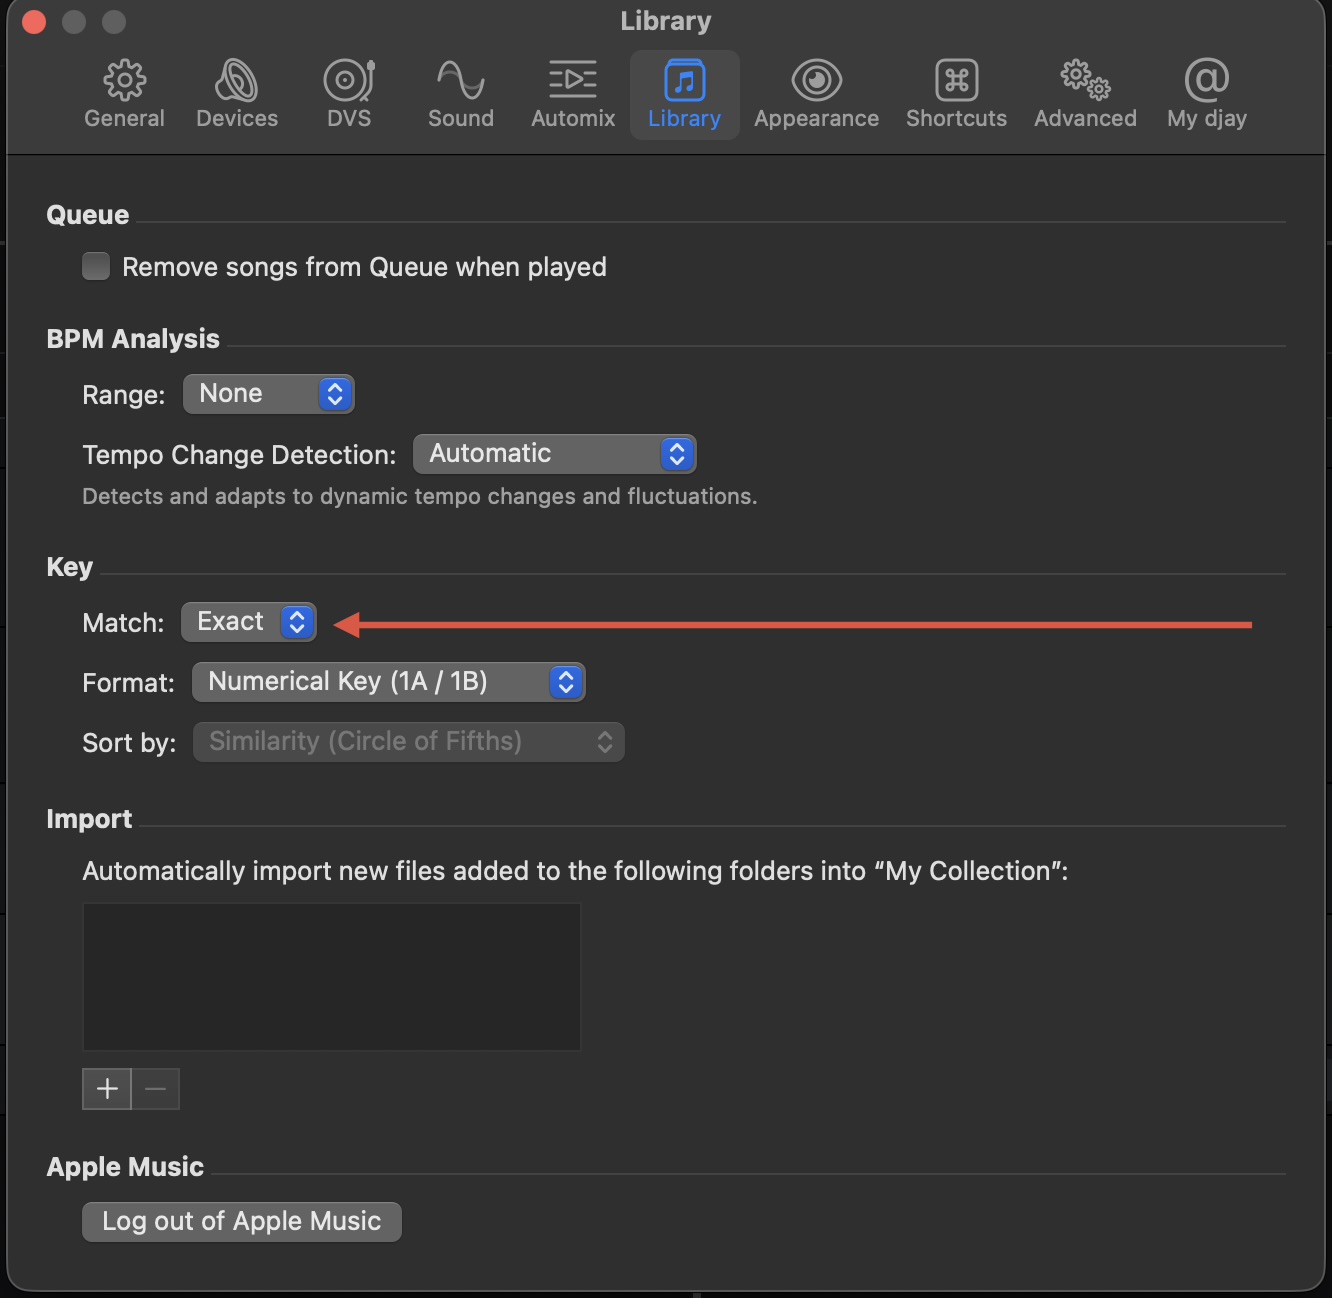
Task: Expand Tempo Change Detection dropdown
Action: click(554, 454)
